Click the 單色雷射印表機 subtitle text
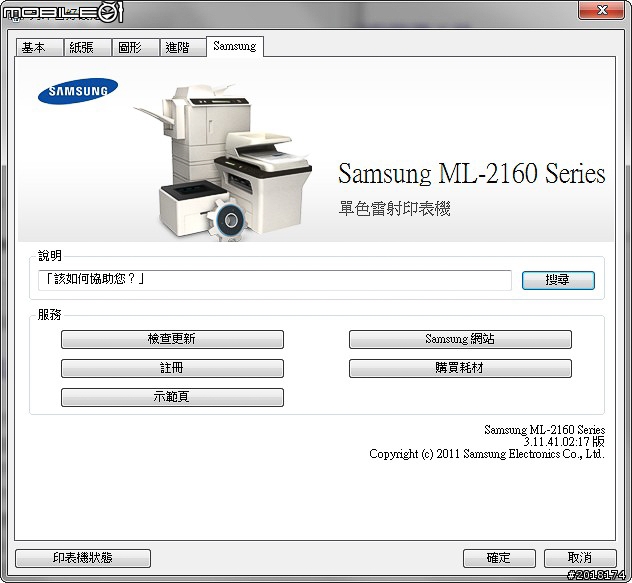This screenshot has height=583, width=632. coord(394,209)
